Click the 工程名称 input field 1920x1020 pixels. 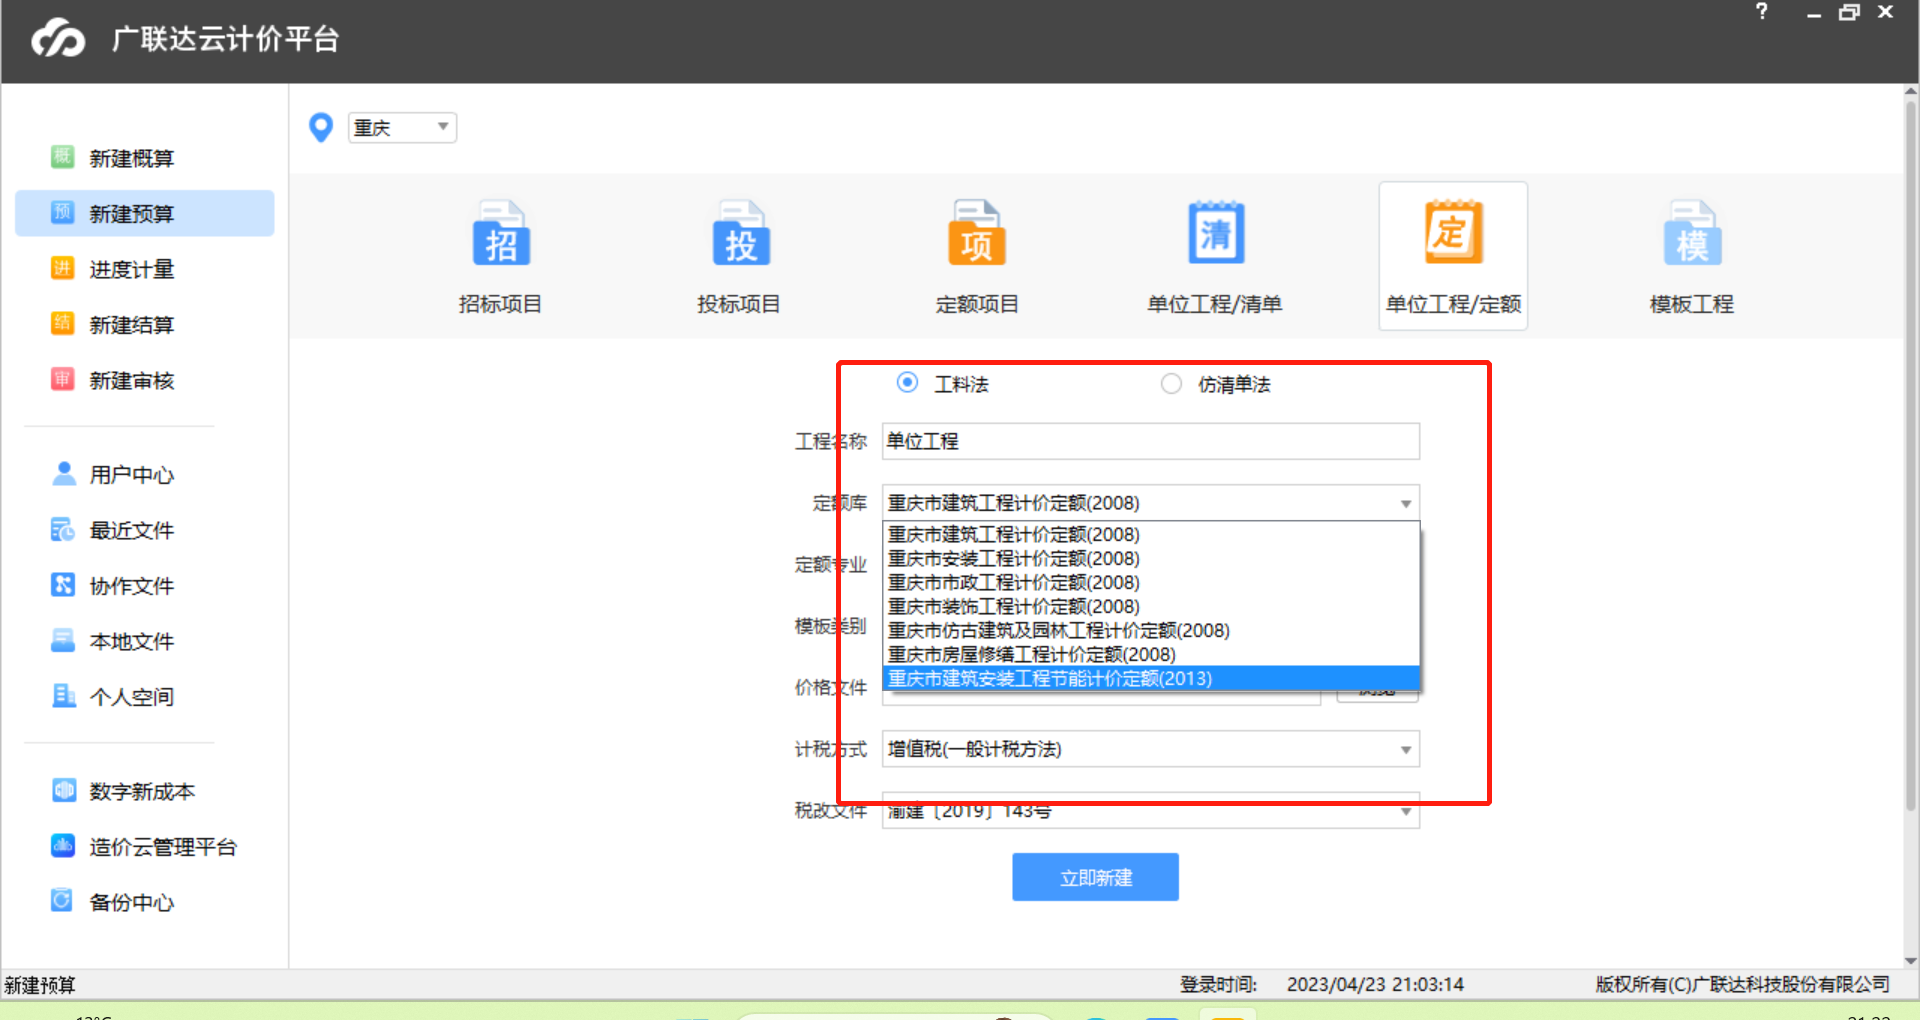[x=1150, y=441]
